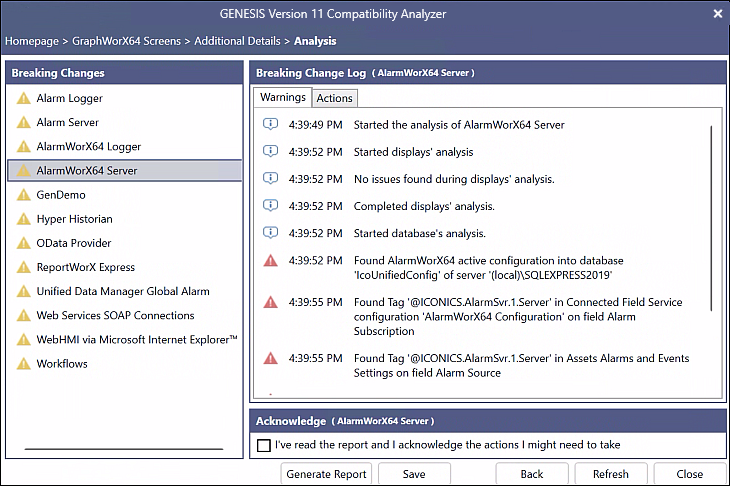Click warning triangle next to Hyper Historian
The image size is (730, 486).
pos(24,219)
